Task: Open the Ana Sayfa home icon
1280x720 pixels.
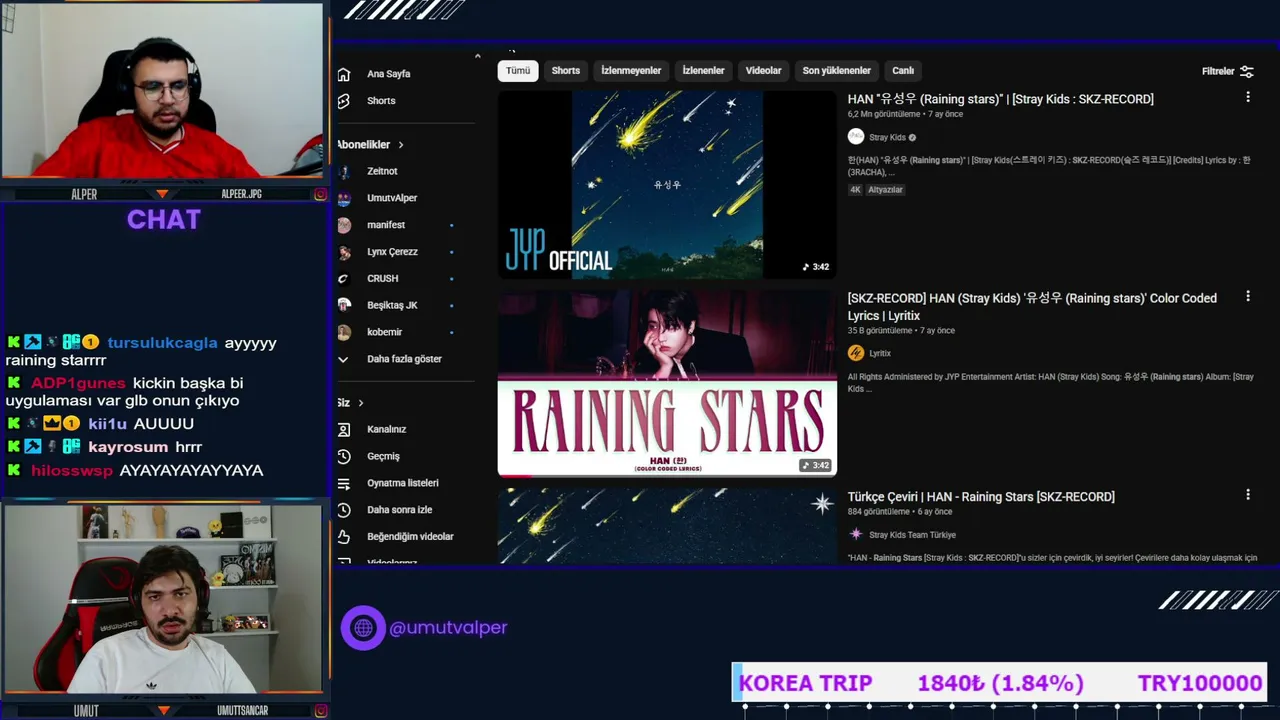Action: coord(344,74)
